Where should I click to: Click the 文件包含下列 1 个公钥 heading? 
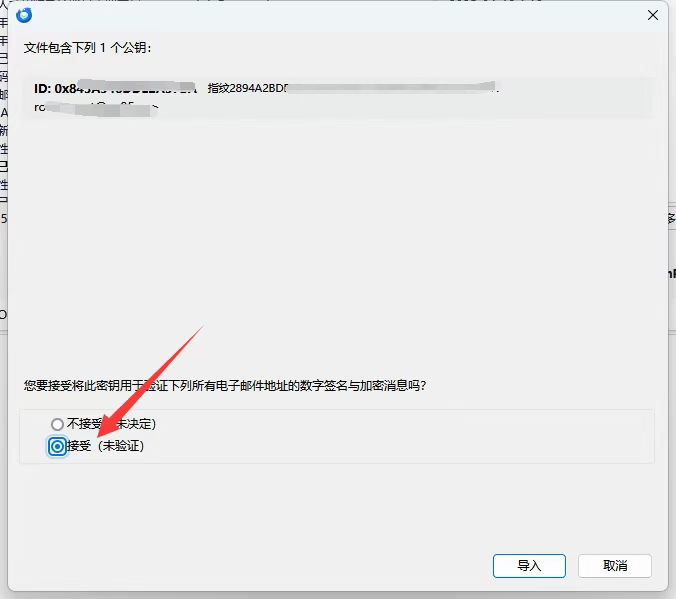point(89,47)
